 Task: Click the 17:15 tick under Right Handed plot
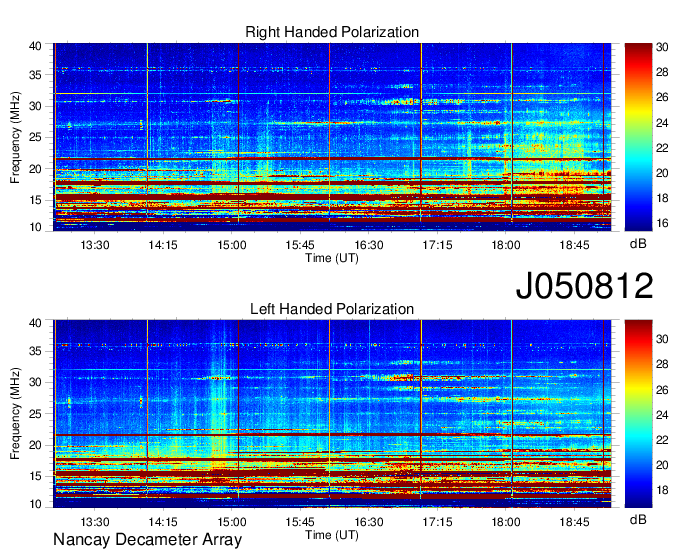point(437,245)
